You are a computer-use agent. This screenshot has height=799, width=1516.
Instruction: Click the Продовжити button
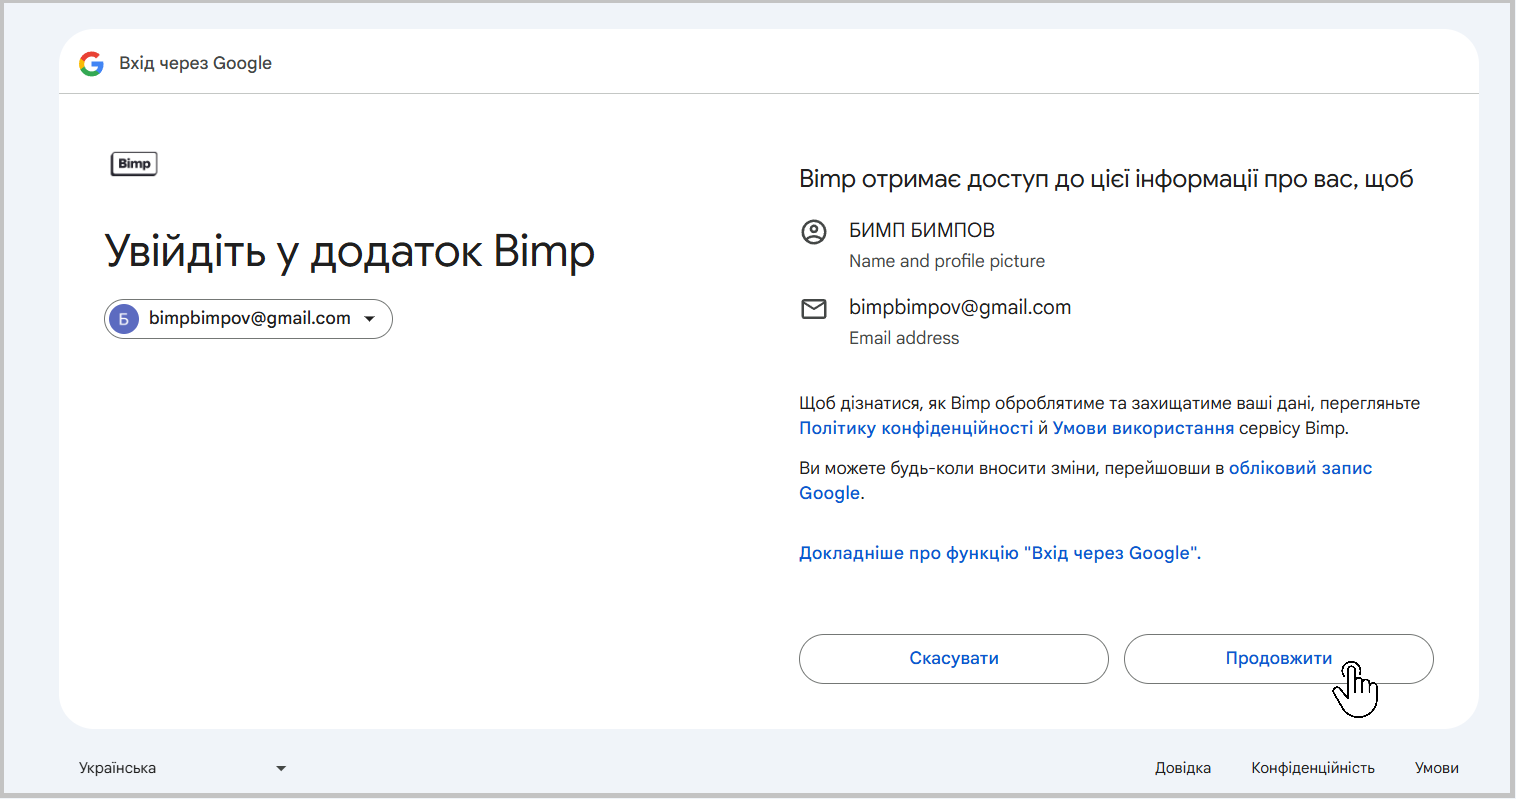1279,659
